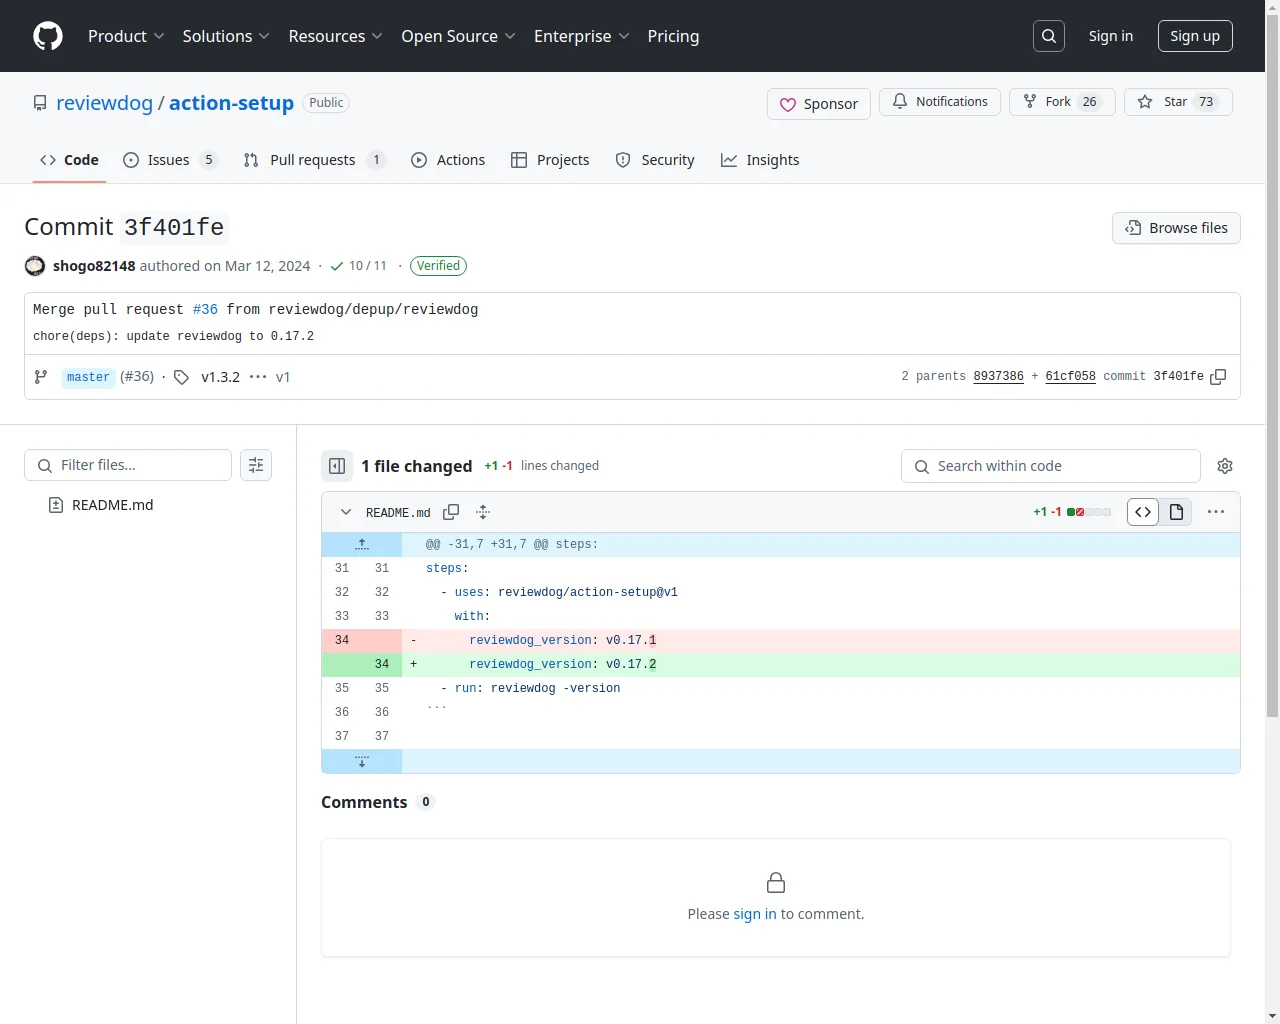The width and height of the screenshot is (1280, 1024).
Task: Open the Actions tab
Action: click(448, 160)
